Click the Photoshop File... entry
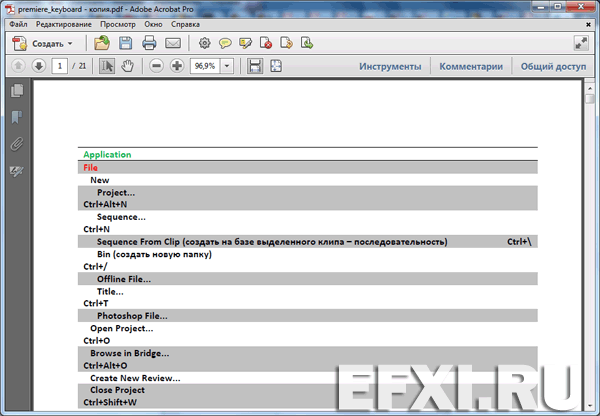600x416 pixels. [132, 316]
